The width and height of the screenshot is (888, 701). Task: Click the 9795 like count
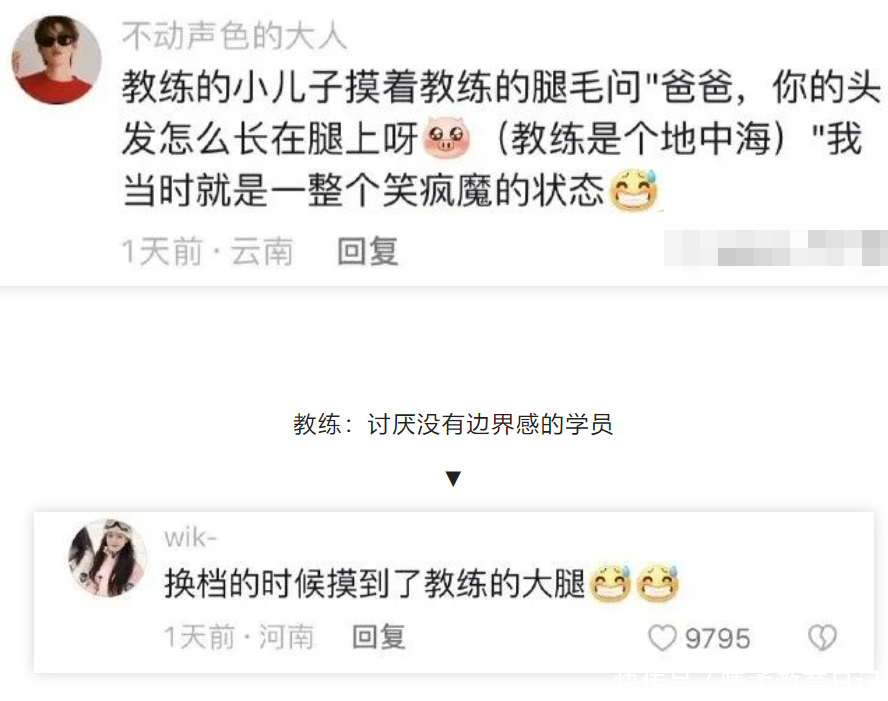coord(718,639)
